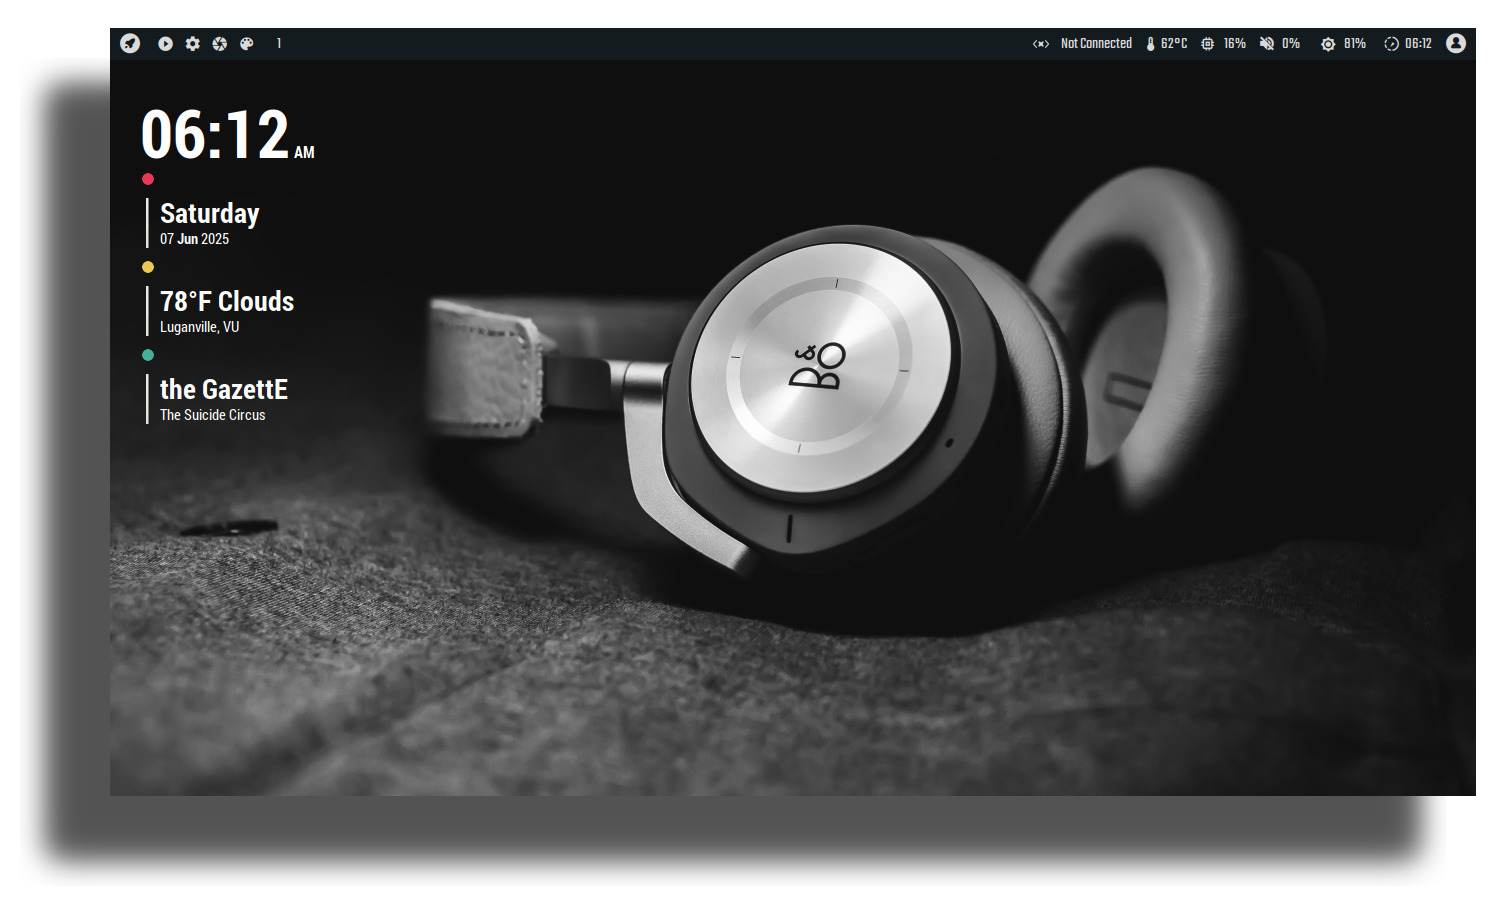This screenshot has height=906, width=1500.
Task: Click the disconnected network icon
Action: [x=1041, y=44]
